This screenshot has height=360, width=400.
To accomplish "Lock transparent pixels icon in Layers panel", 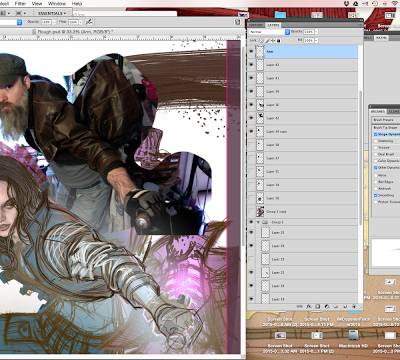I will (261, 41).
